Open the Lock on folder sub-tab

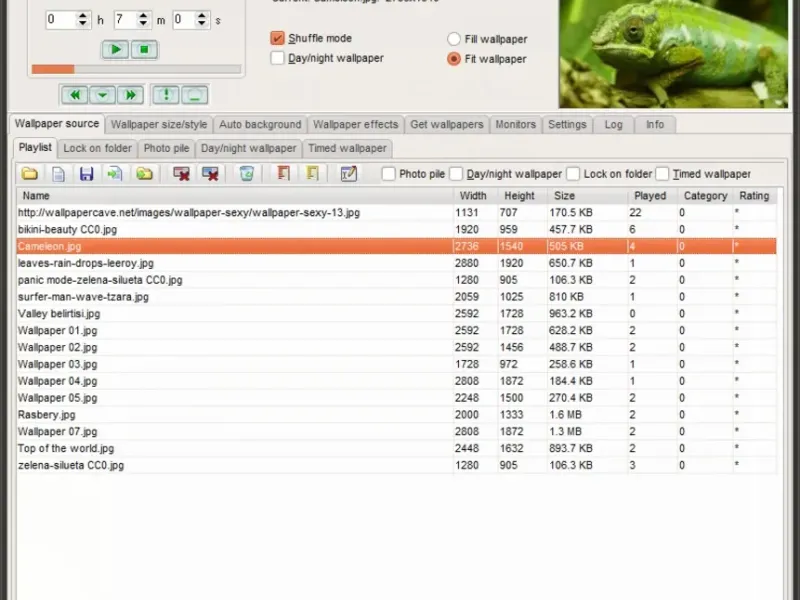pos(97,148)
